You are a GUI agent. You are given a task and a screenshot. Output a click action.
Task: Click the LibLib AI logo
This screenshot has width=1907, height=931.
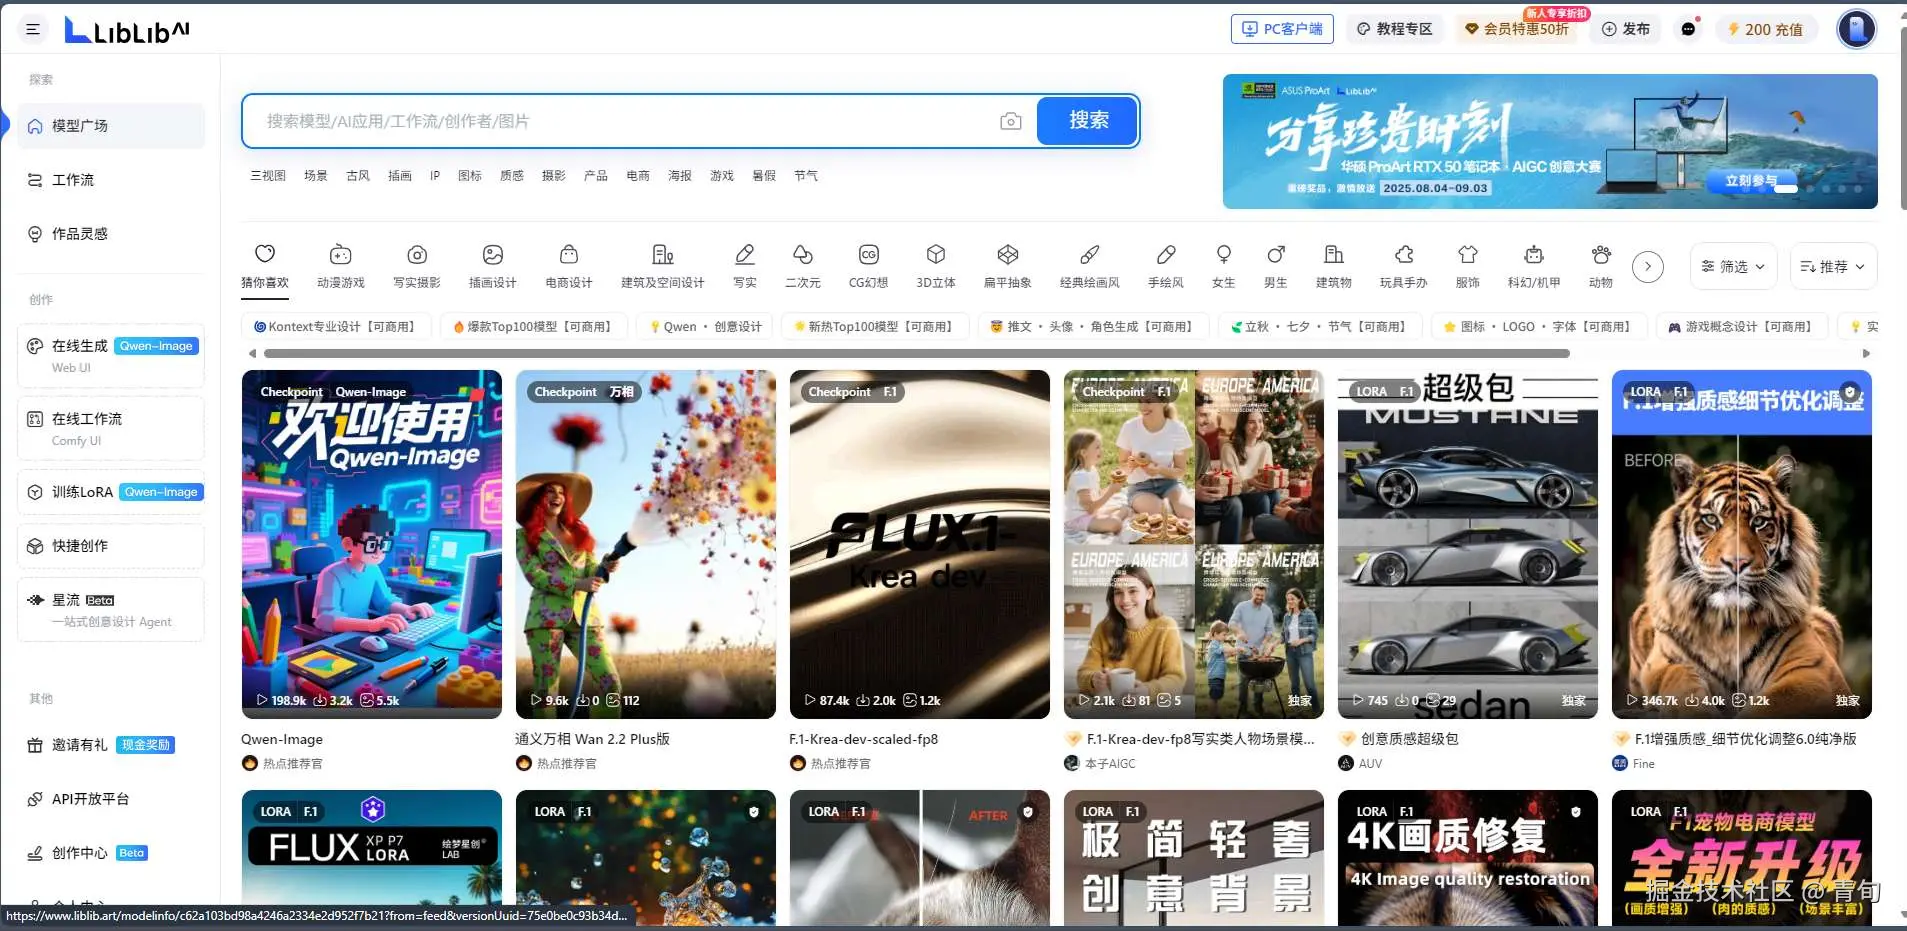pyautogui.click(x=127, y=31)
